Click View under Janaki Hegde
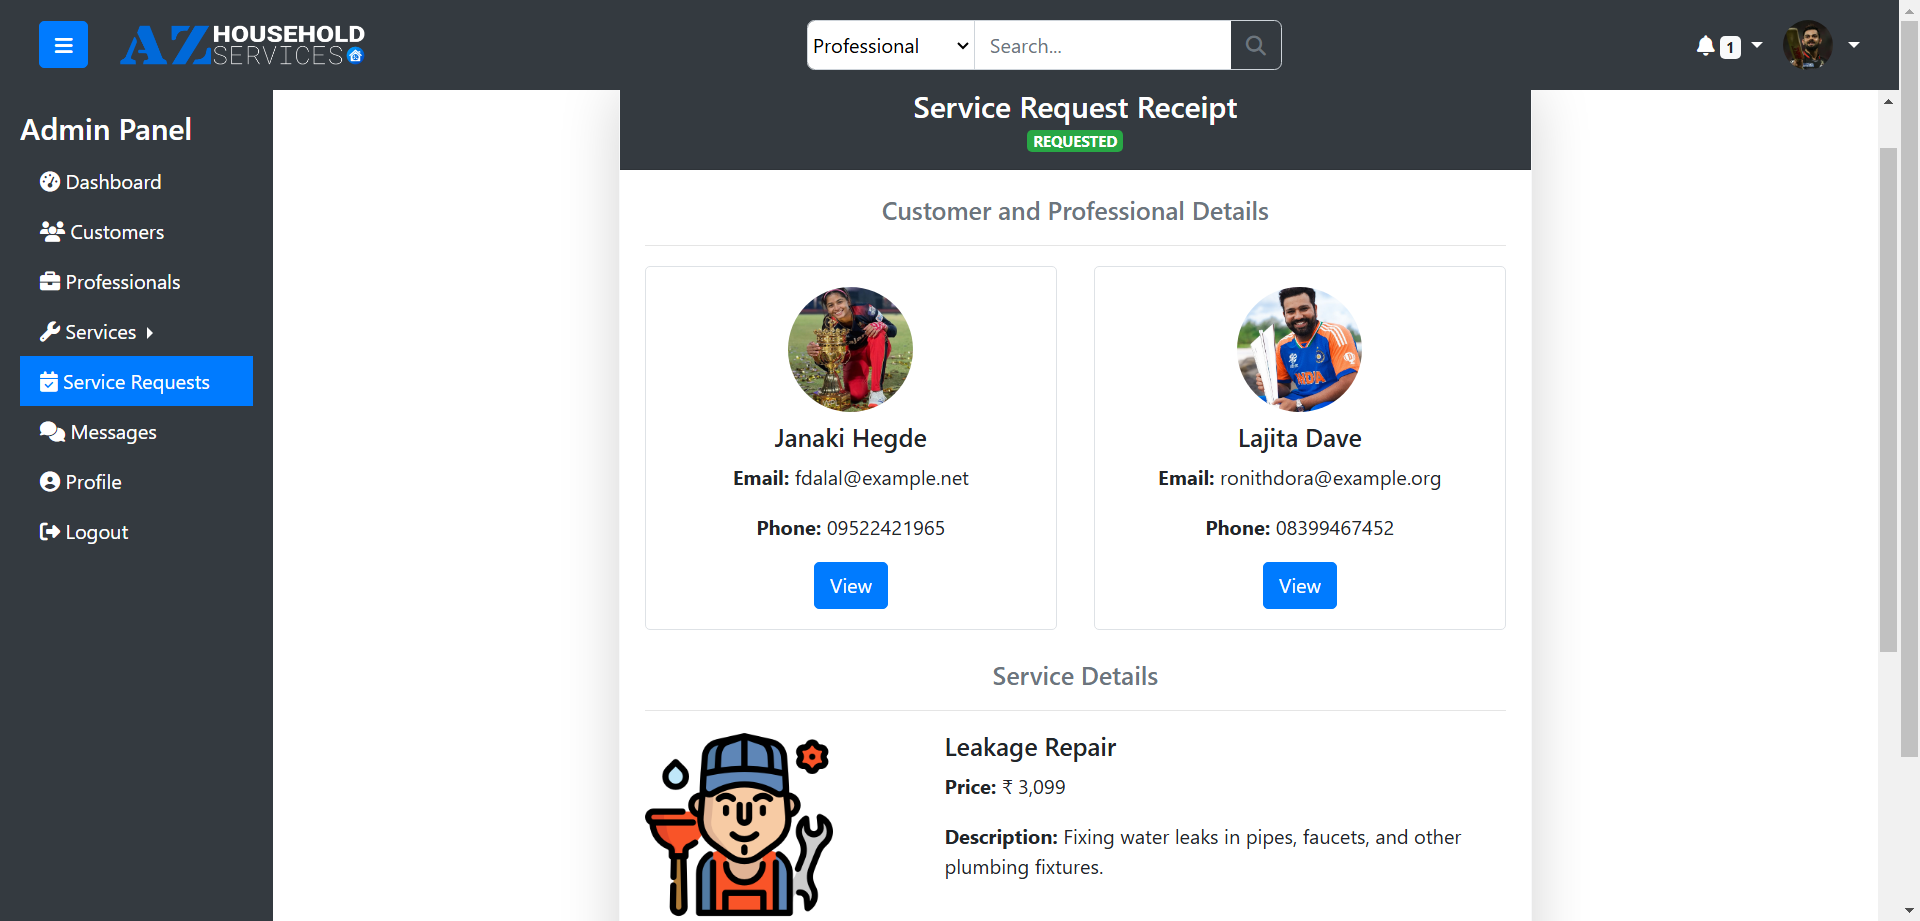The image size is (1920, 921). (850, 585)
